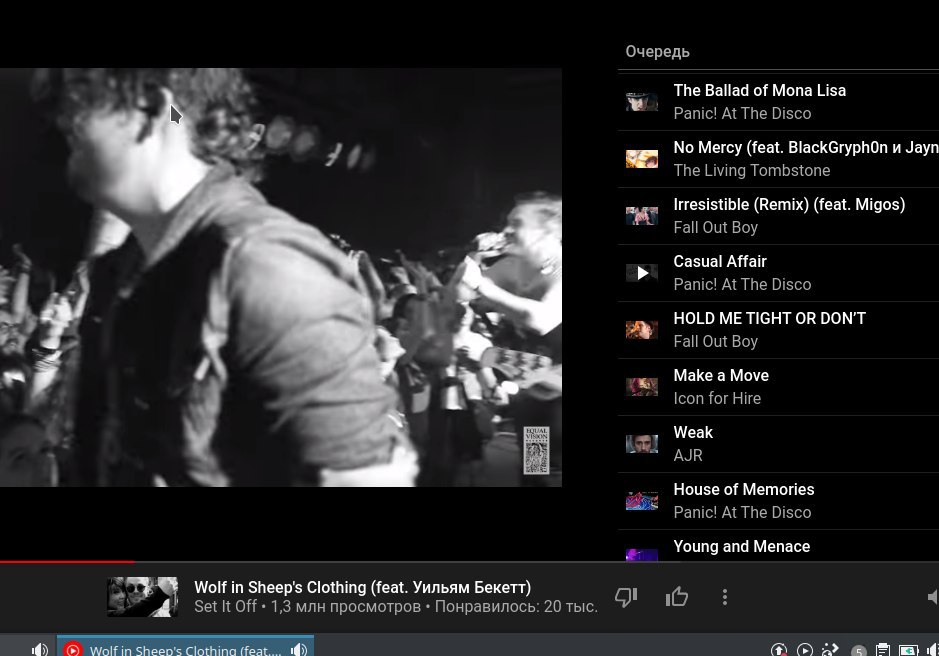Open the network connection tray icon

pyautogui.click(x=830, y=650)
